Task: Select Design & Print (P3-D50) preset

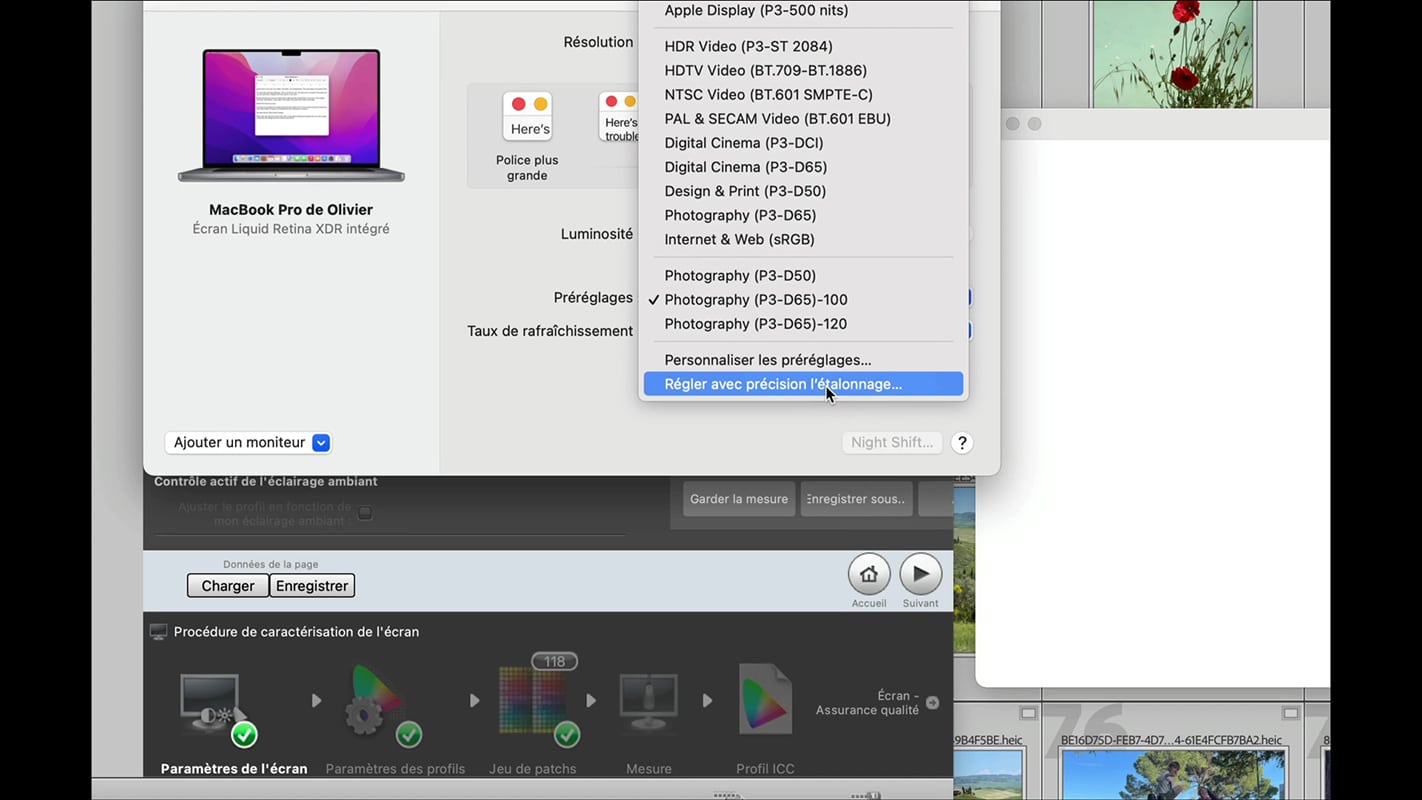Action: coord(803,191)
